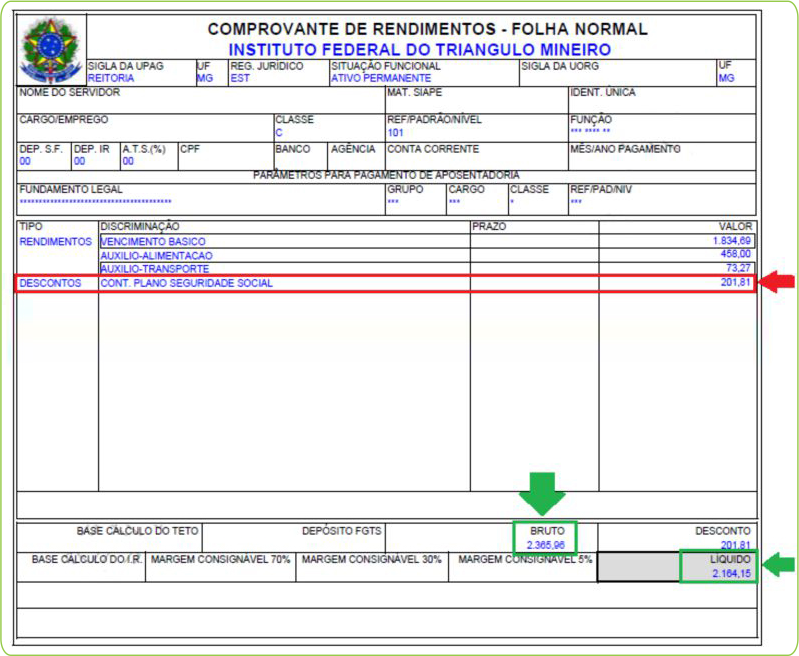Click the 'PRAZO' column header
Image resolution: width=799 pixels, height=656 pixels.
click(x=489, y=226)
